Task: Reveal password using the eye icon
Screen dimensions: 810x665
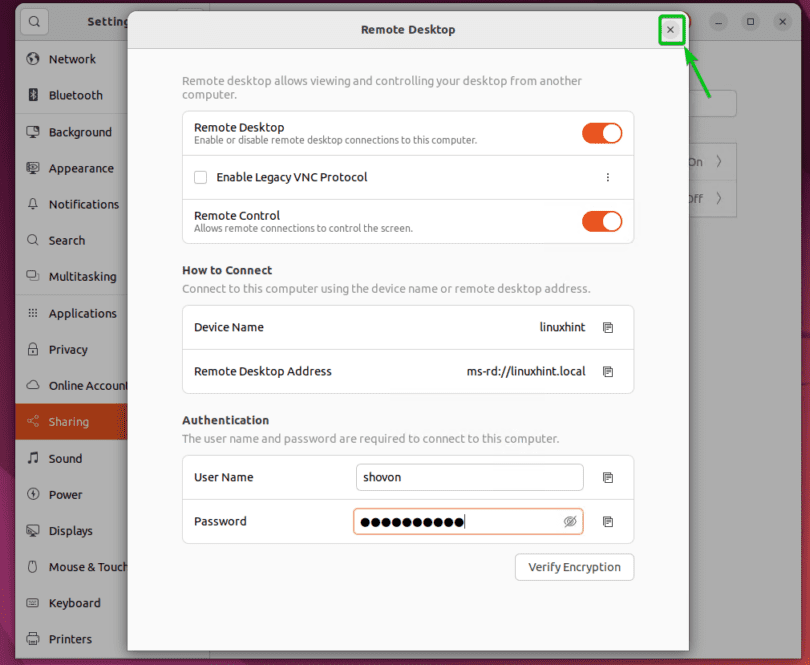Action: (570, 522)
